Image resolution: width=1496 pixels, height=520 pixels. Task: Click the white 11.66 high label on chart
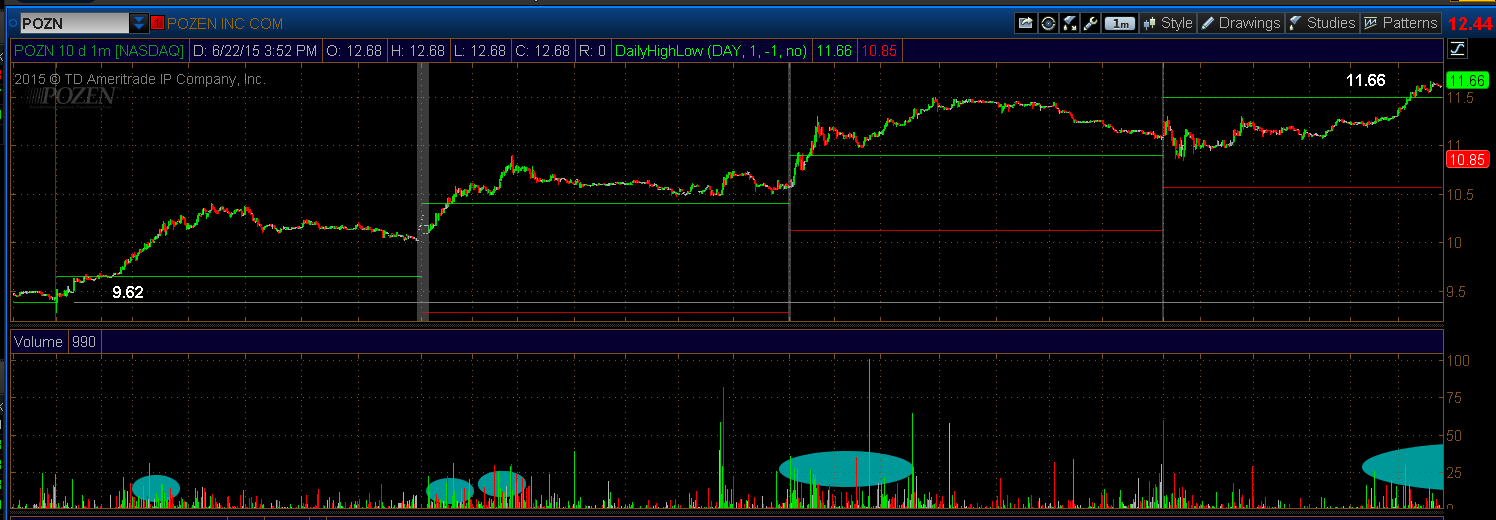point(1366,80)
